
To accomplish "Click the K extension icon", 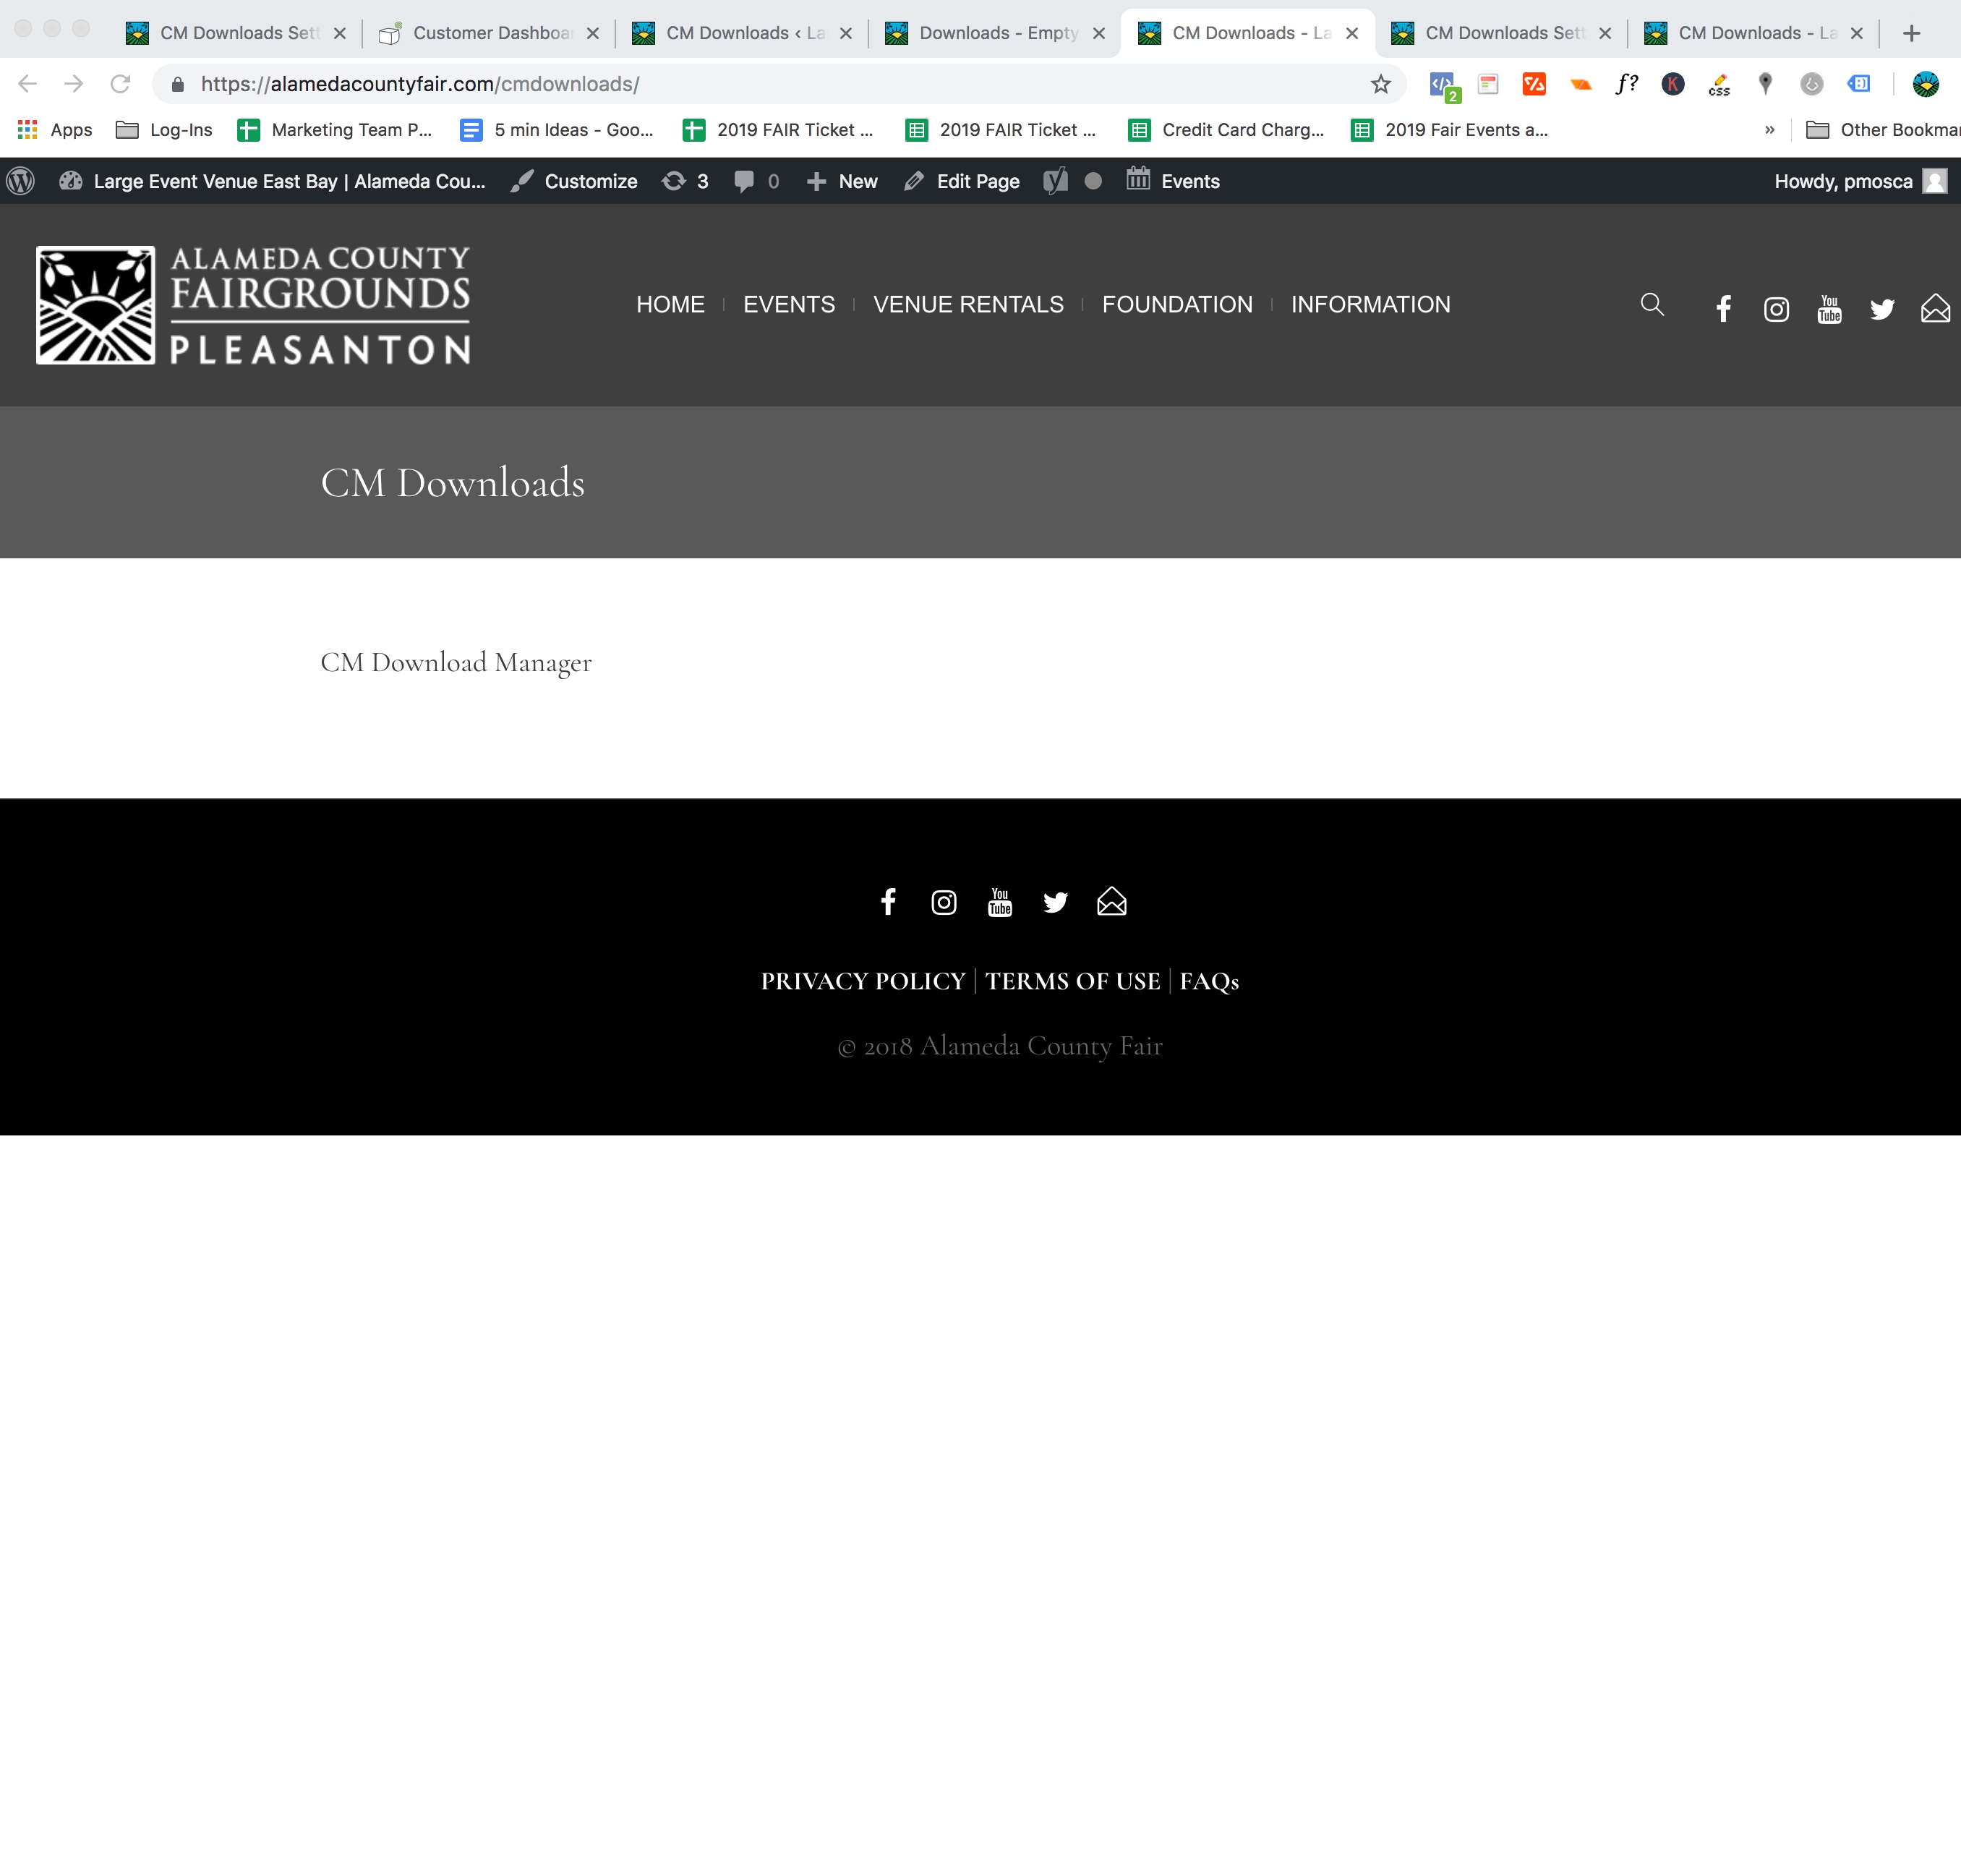I will [1673, 84].
